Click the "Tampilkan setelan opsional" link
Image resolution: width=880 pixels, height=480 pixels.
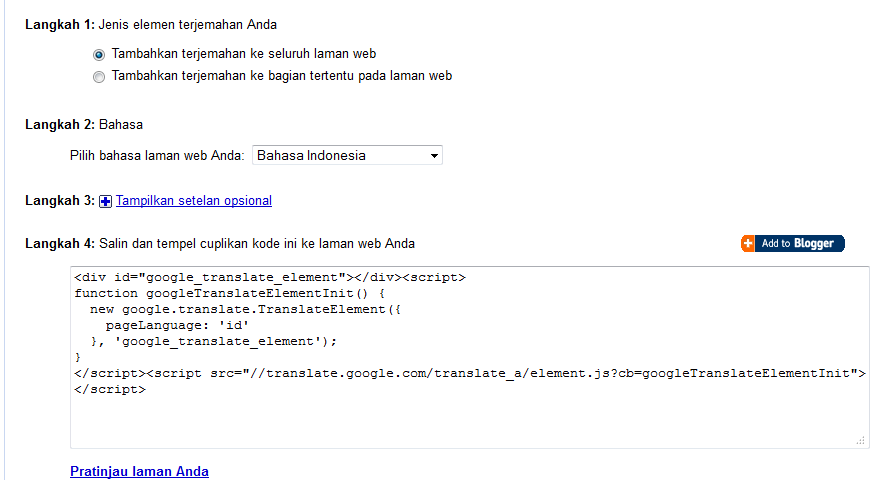pyautogui.click(x=194, y=201)
